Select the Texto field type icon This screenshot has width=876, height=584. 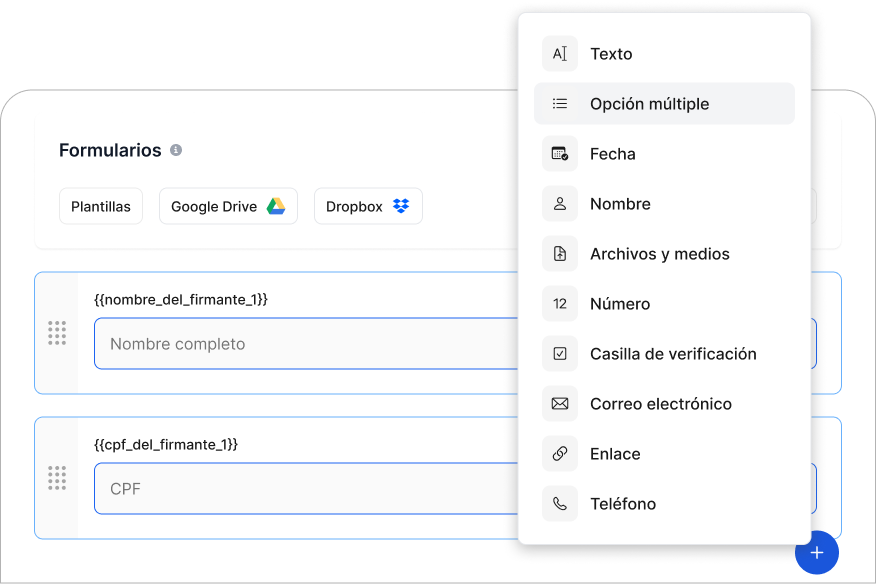pyautogui.click(x=560, y=54)
